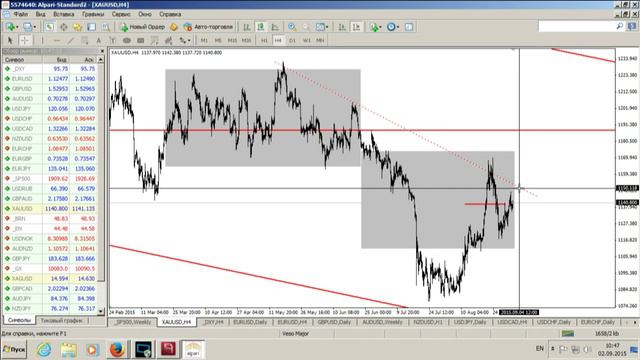Toggle the Авто-торговля button
This screenshot has height=360, width=640.
coord(208,27)
